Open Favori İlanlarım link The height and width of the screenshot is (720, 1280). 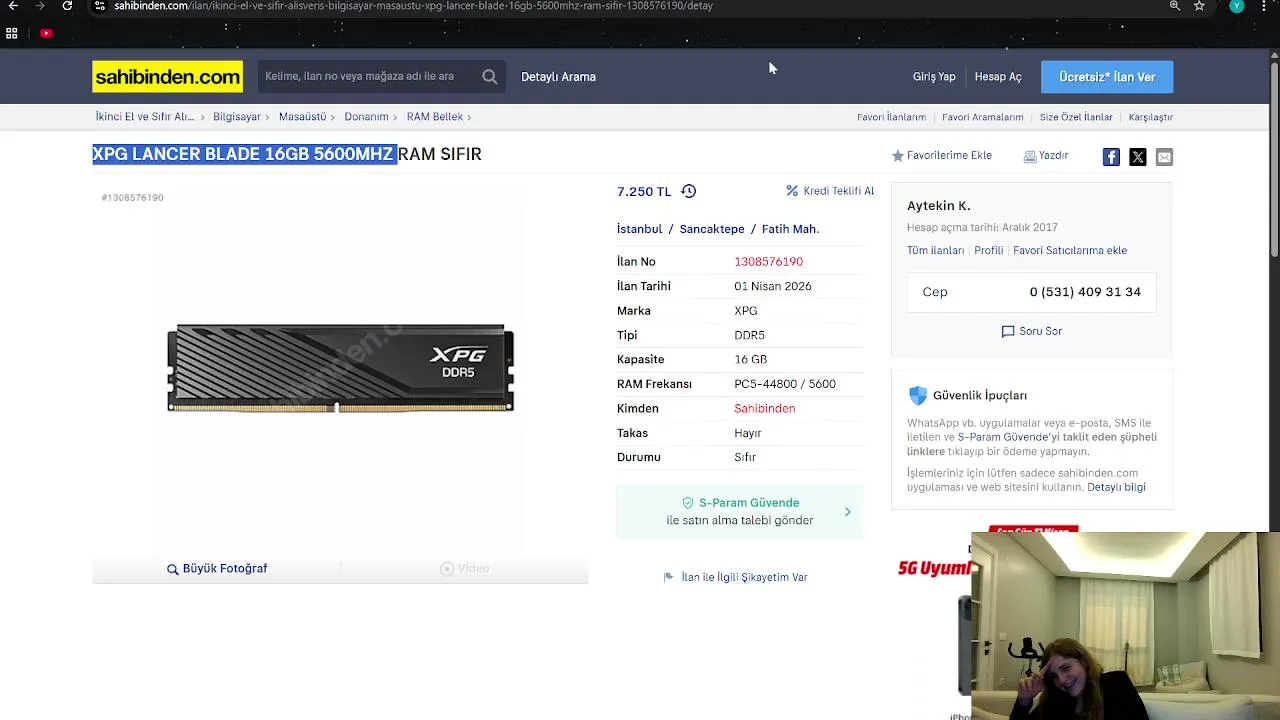(x=891, y=117)
